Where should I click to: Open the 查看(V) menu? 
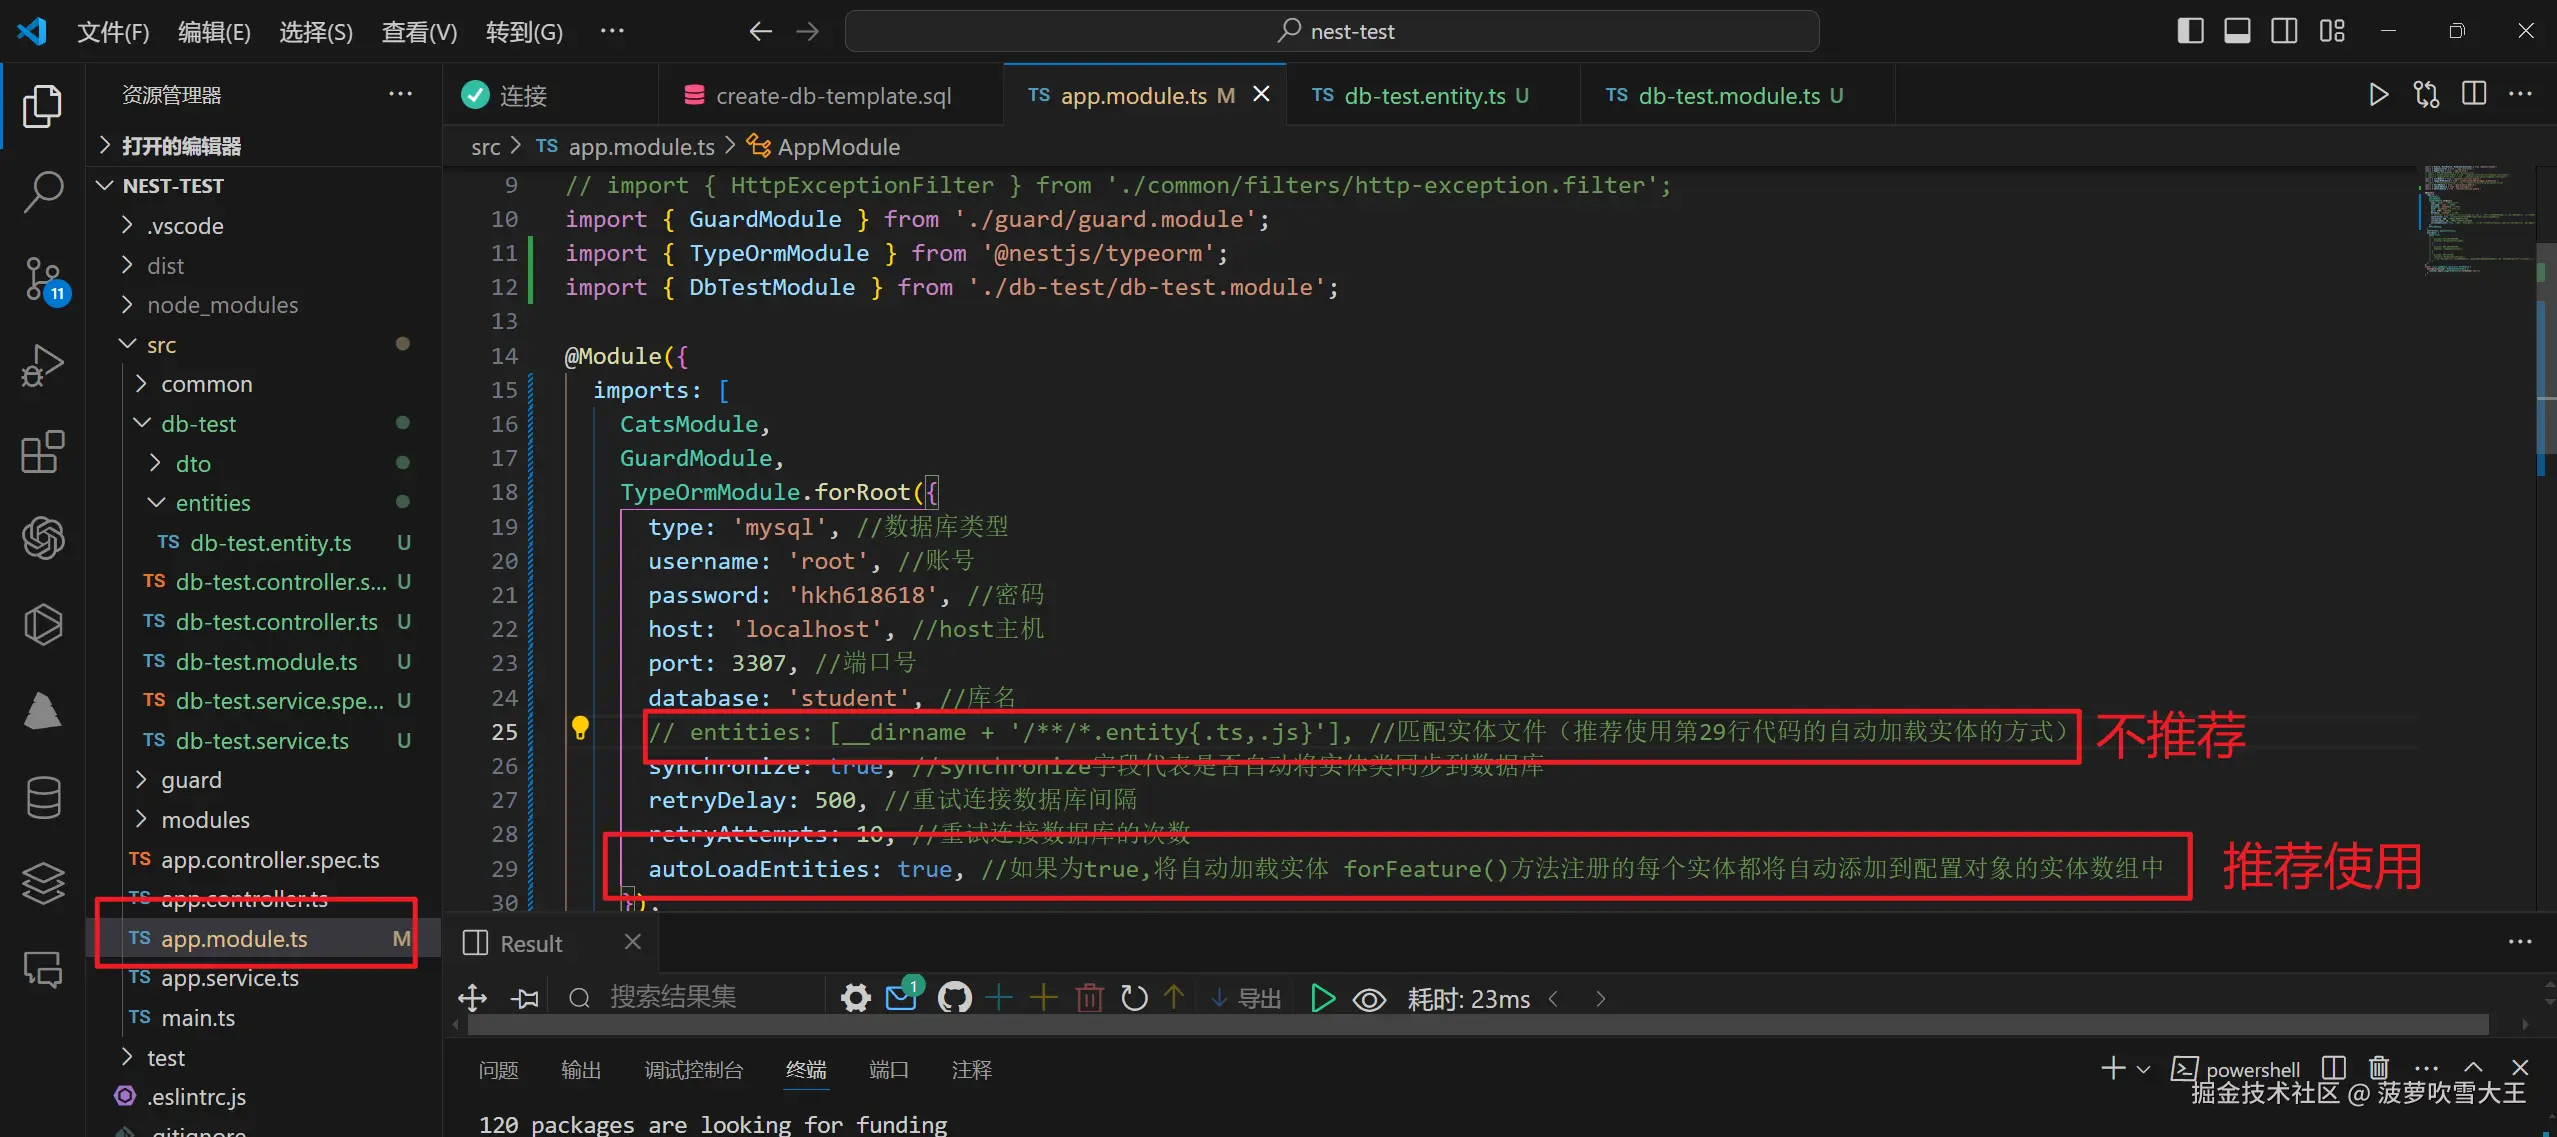pyautogui.click(x=419, y=32)
